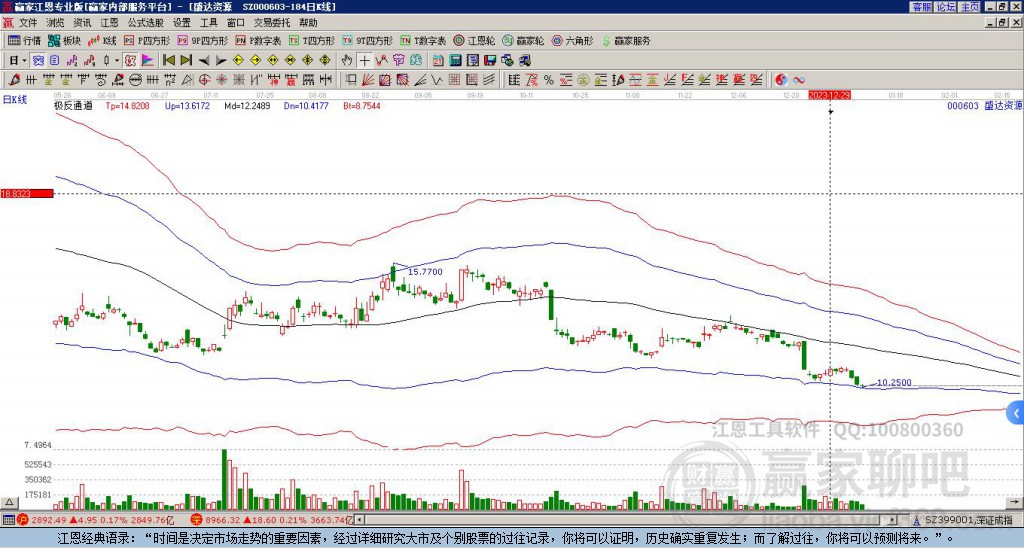Launch the 江恩轮 Gann wheel

click(x=473, y=40)
